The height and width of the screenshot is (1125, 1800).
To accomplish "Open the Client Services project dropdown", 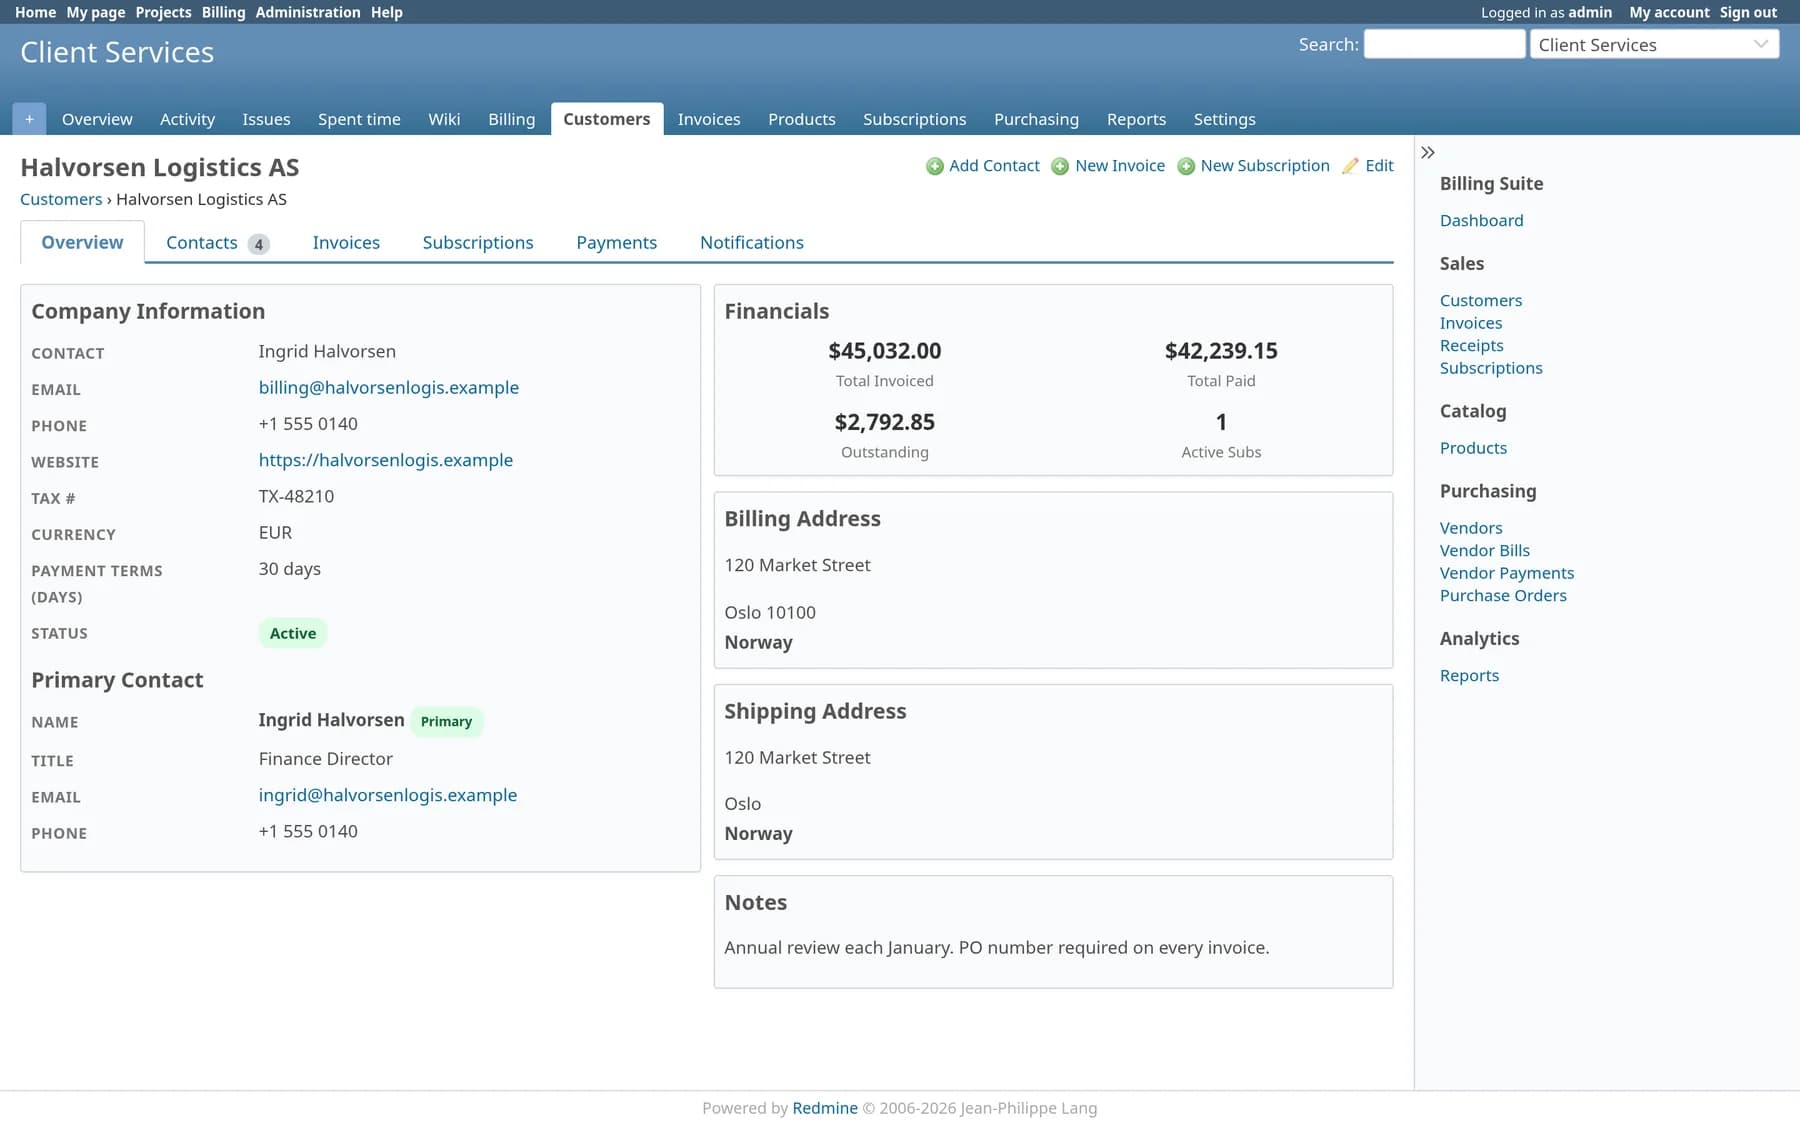I will pyautogui.click(x=1654, y=44).
